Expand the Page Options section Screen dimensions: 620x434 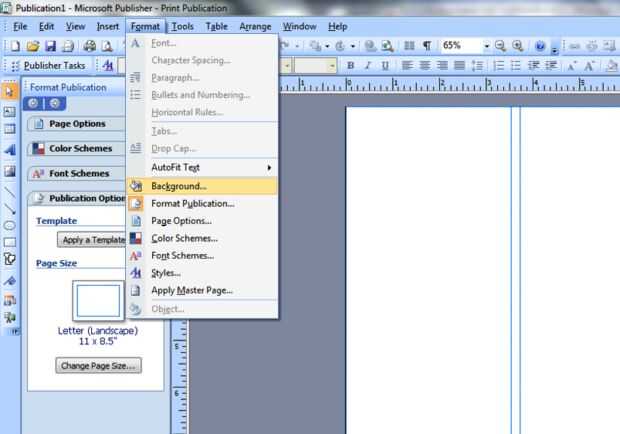[76, 124]
